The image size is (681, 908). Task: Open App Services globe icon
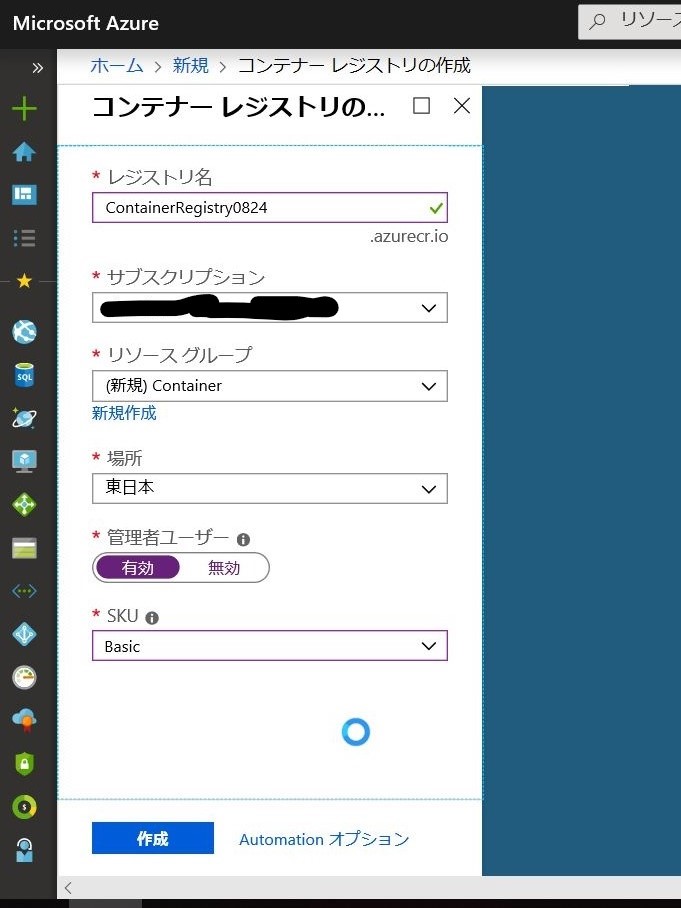[24, 332]
